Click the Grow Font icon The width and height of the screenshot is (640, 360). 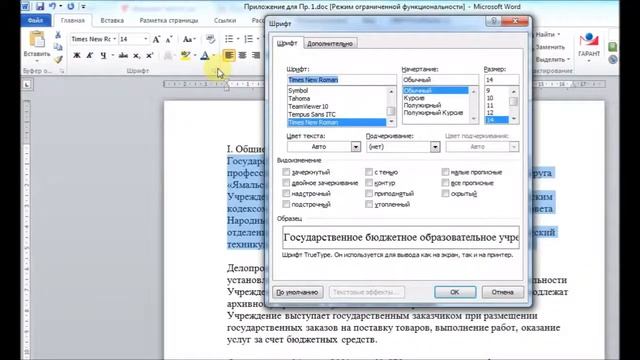(x=156, y=39)
